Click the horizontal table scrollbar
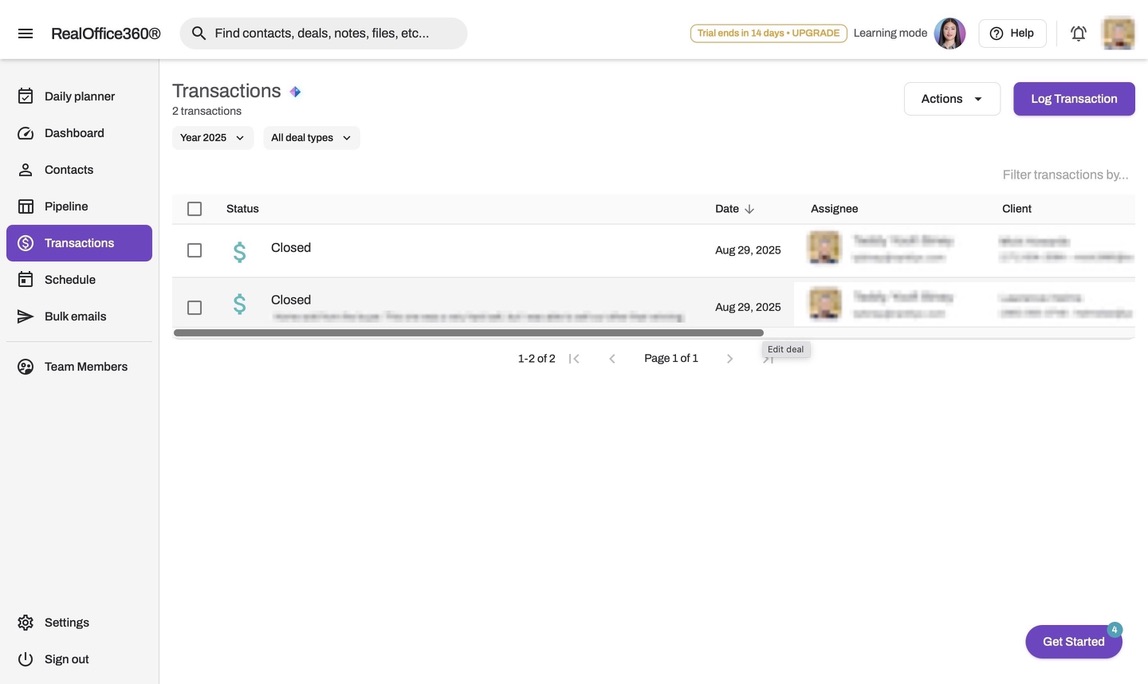Image resolution: width=1148 pixels, height=684 pixels. point(468,333)
